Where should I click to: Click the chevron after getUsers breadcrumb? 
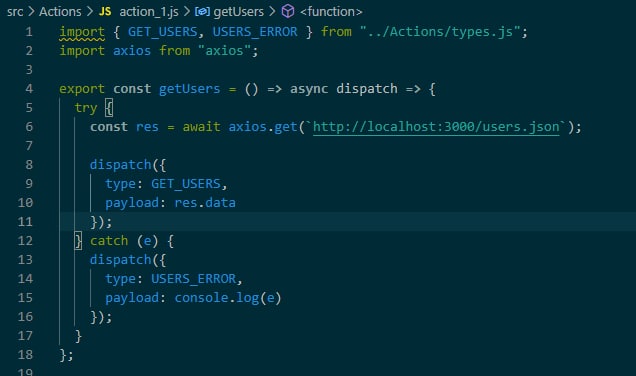[273, 12]
